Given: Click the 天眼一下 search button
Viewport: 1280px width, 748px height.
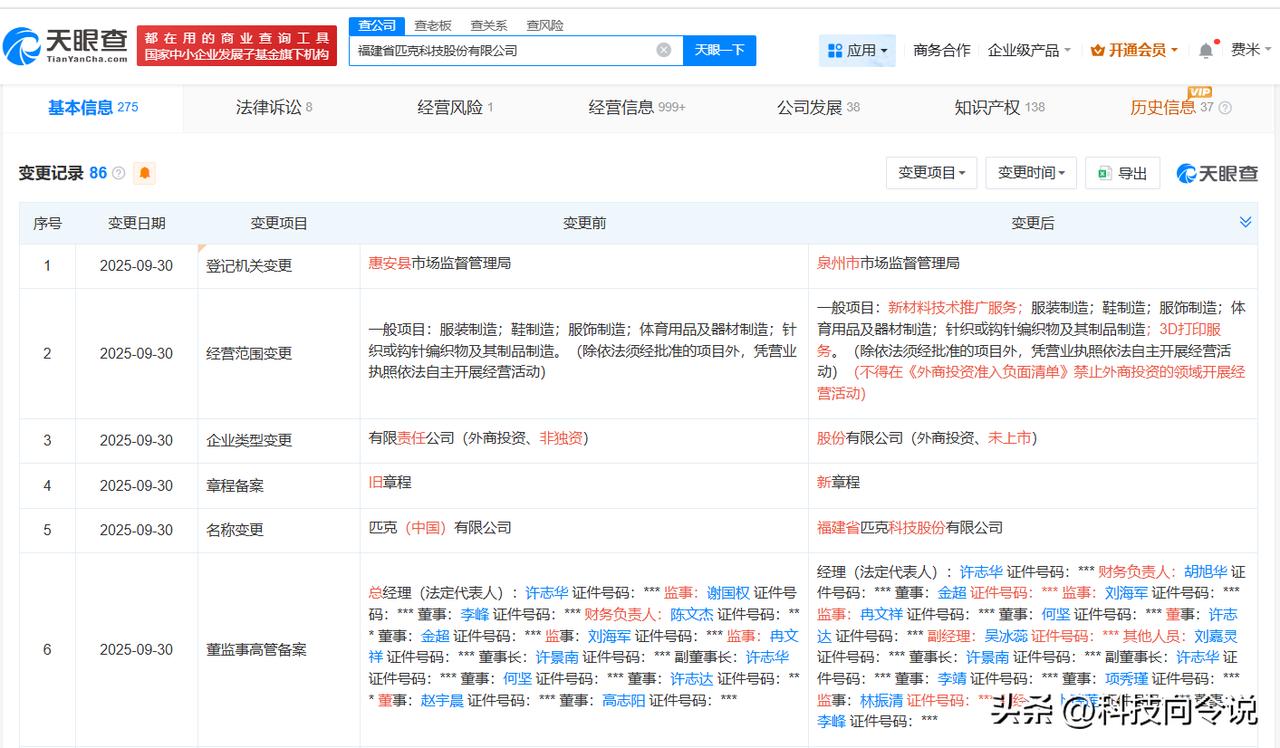Looking at the screenshot, I should point(719,50).
